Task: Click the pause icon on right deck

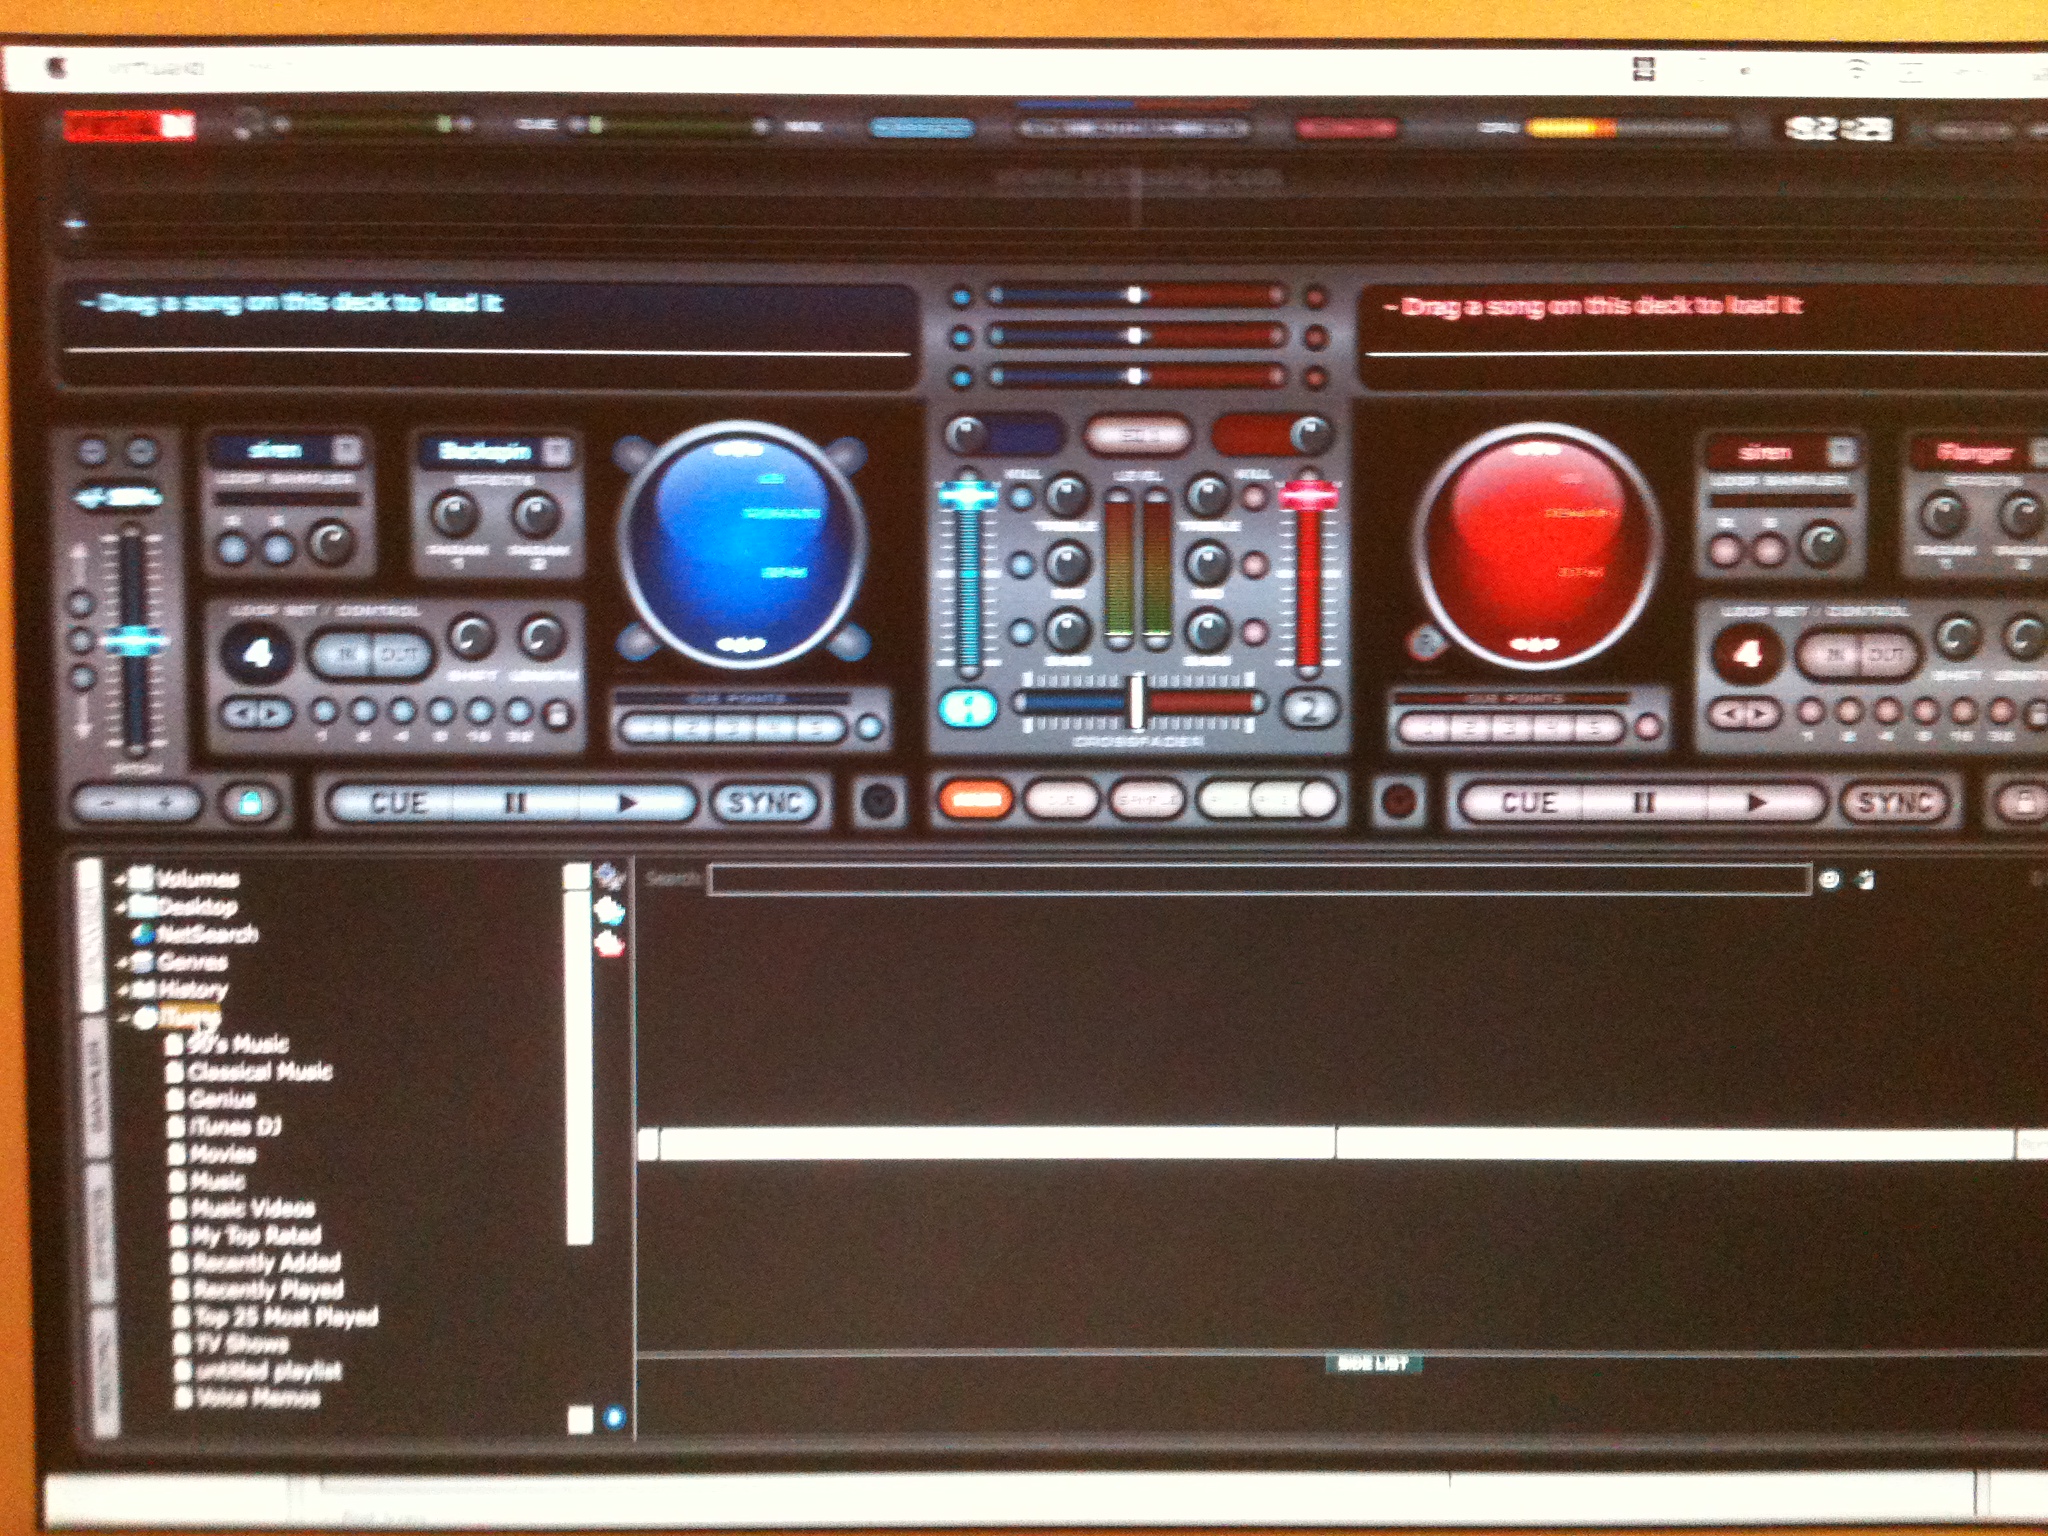Action: pos(1643,802)
